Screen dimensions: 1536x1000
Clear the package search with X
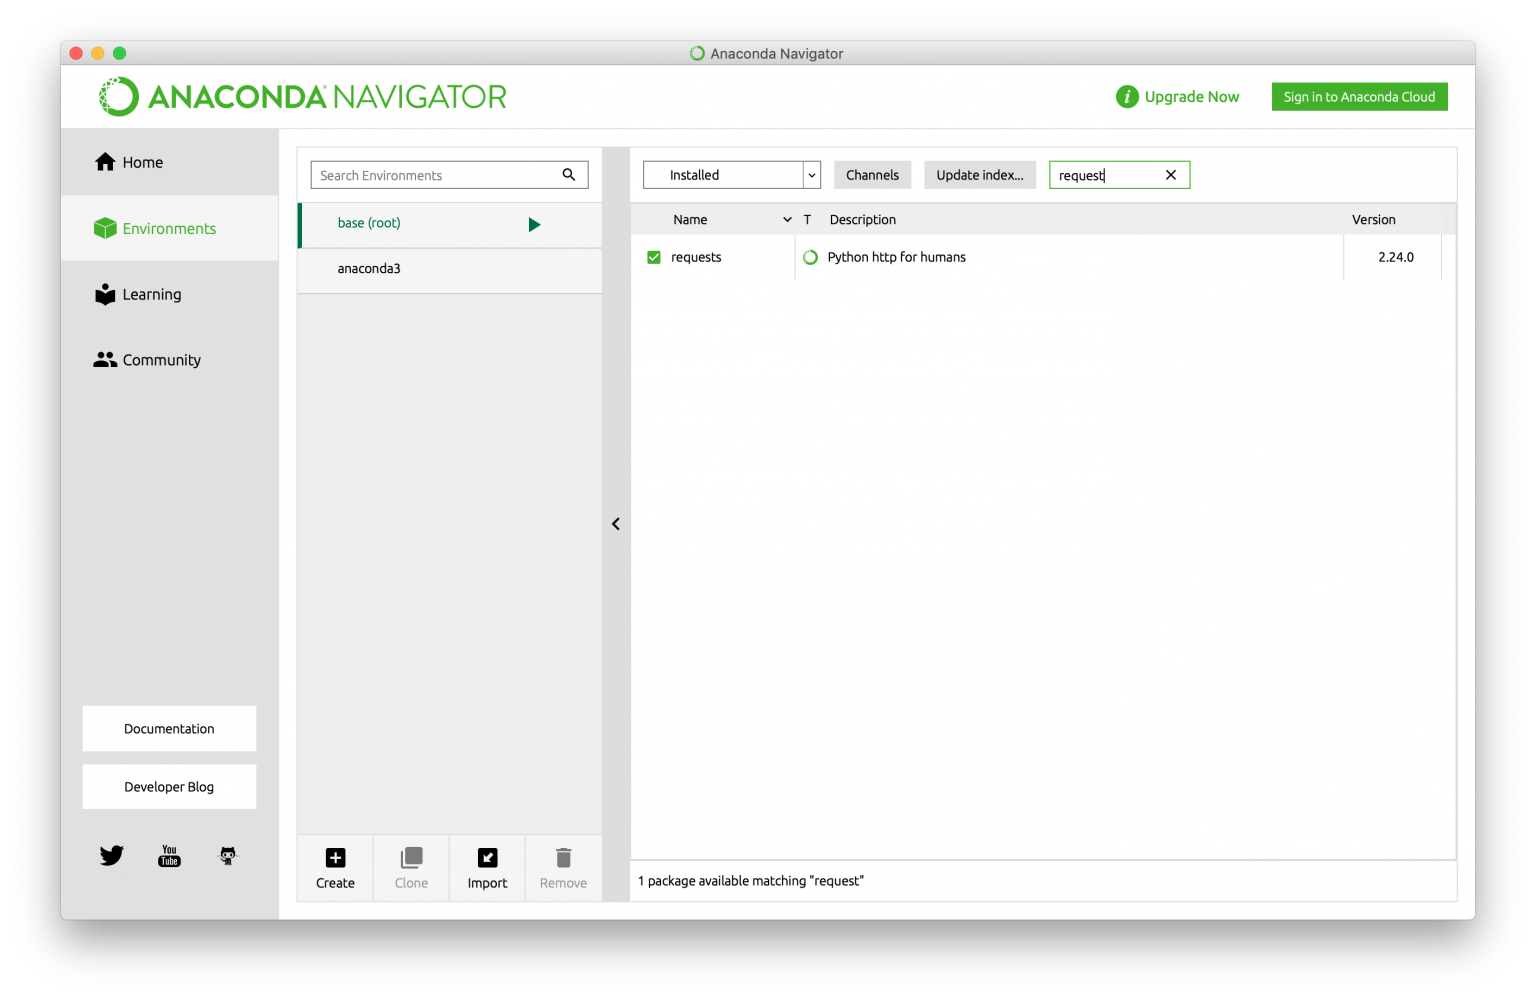[x=1170, y=175]
